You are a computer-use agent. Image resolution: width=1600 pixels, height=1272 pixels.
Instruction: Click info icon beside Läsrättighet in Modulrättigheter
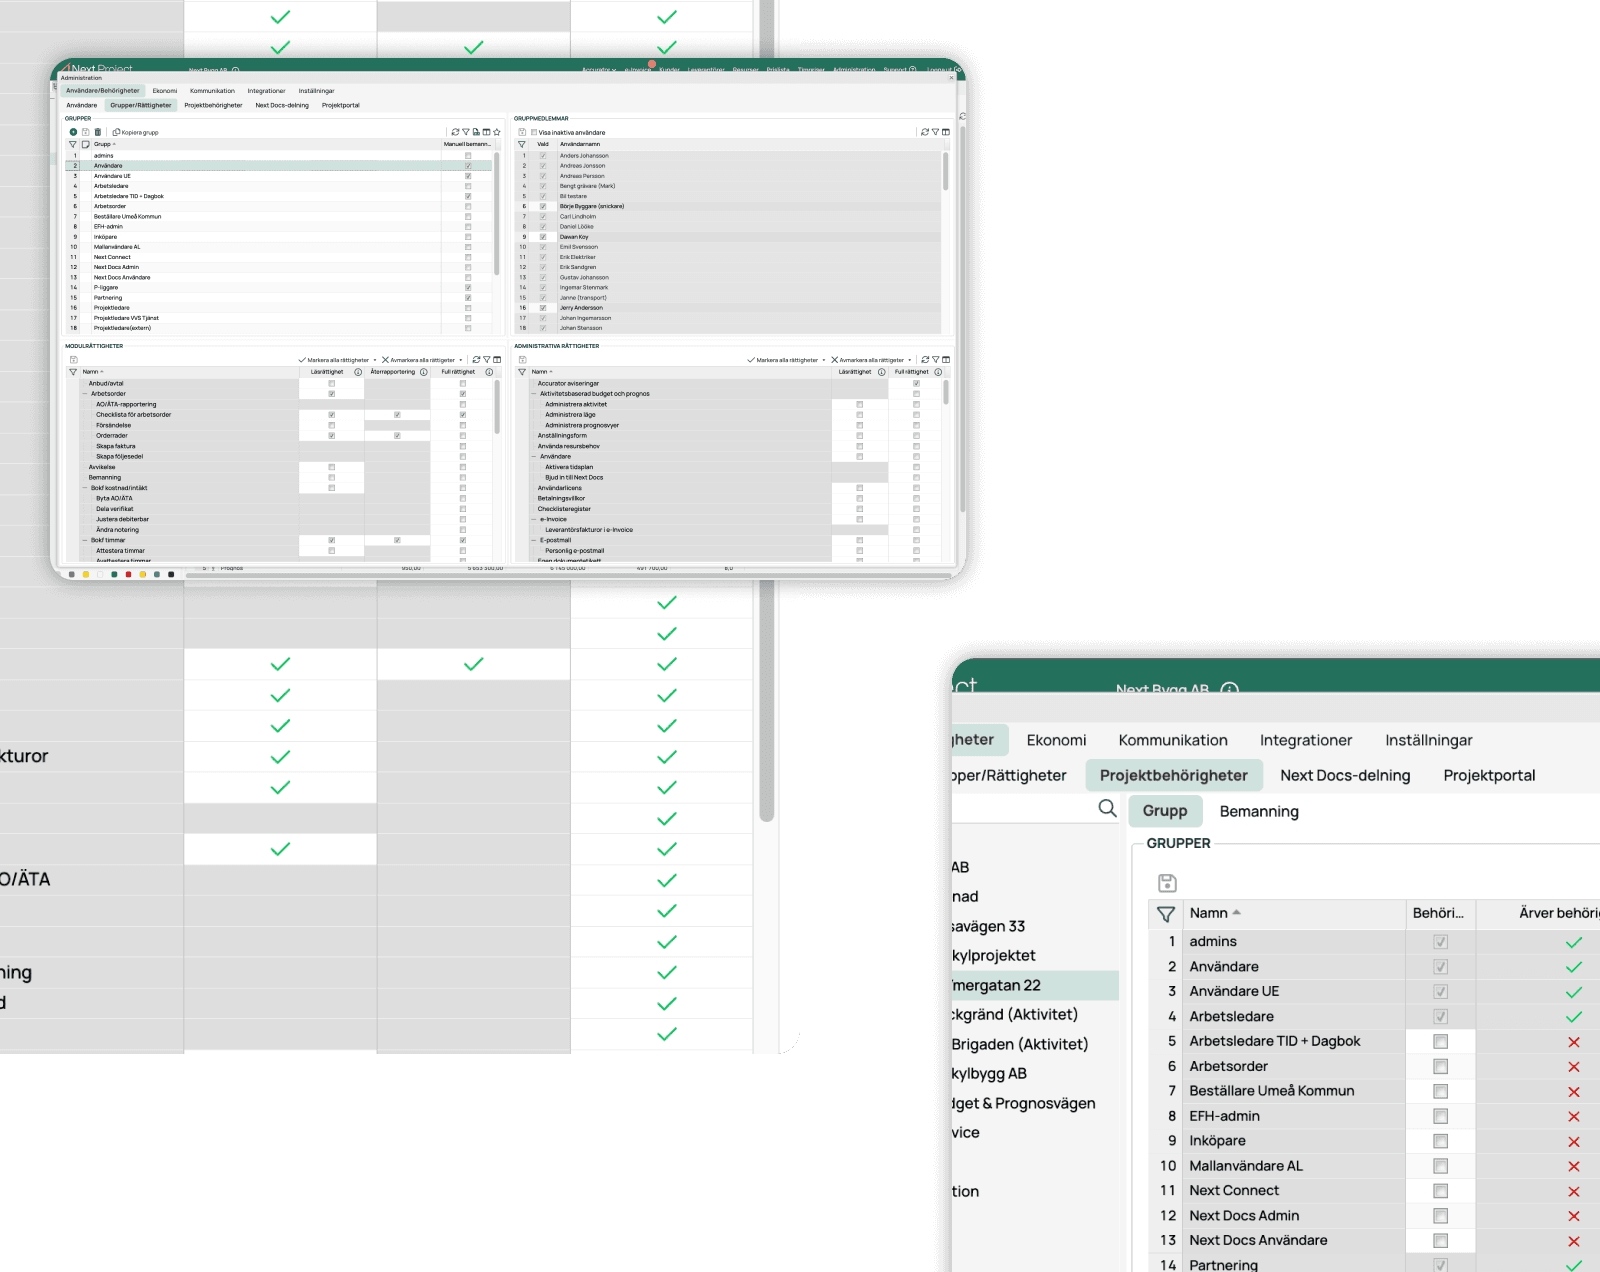(358, 372)
